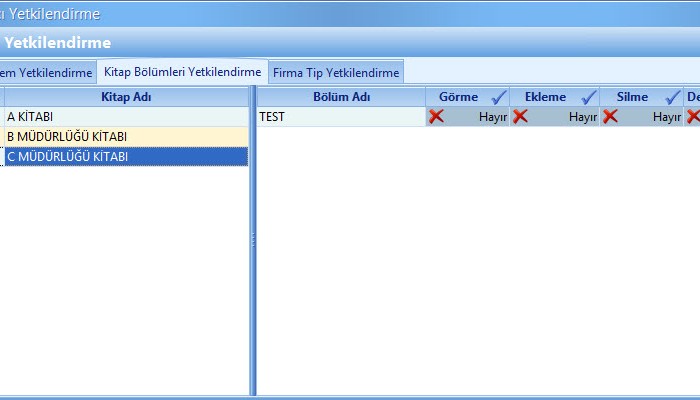
Task: Click the blue checkmark in Silme header
Action: [x=673, y=97]
